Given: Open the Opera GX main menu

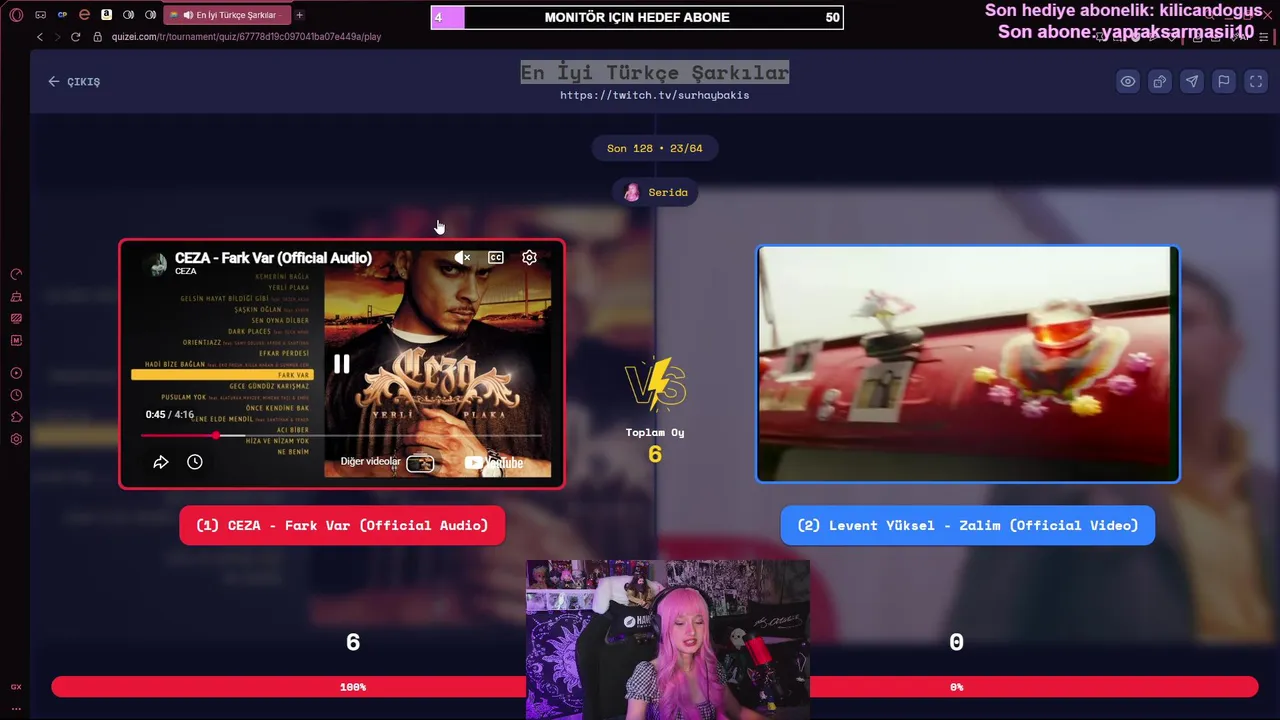Looking at the screenshot, I should 16,15.
